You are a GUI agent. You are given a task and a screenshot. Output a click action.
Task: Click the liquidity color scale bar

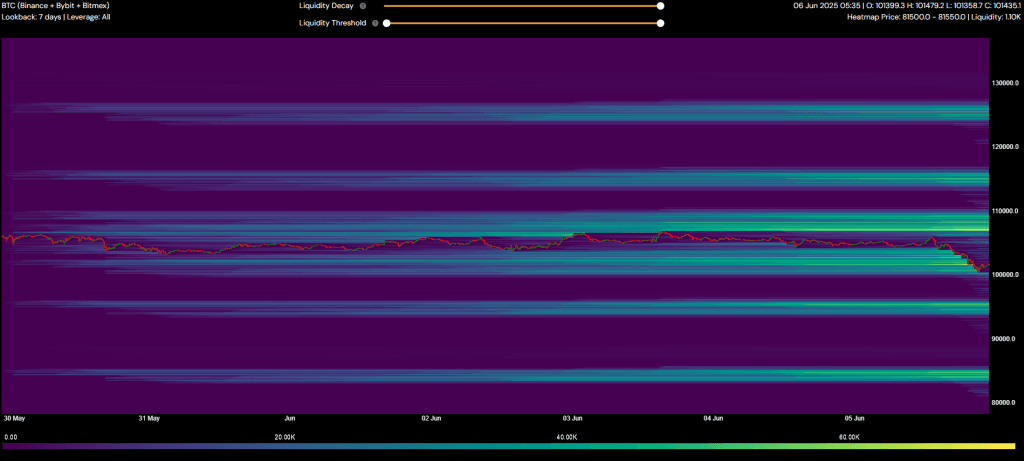[509, 446]
